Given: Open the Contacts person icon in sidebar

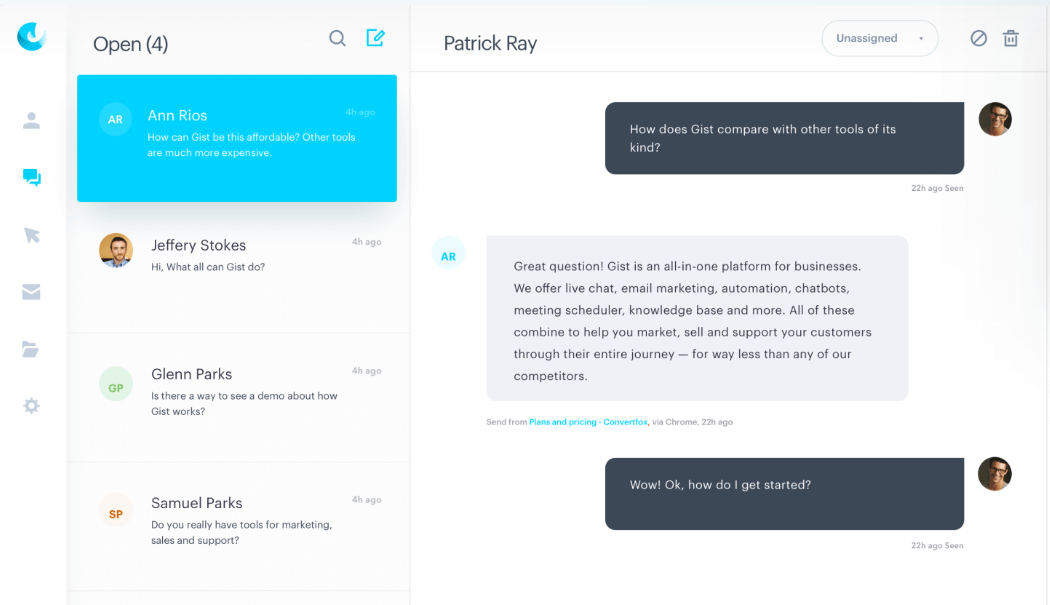Looking at the screenshot, I should pyautogui.click(x=32, y=121).
